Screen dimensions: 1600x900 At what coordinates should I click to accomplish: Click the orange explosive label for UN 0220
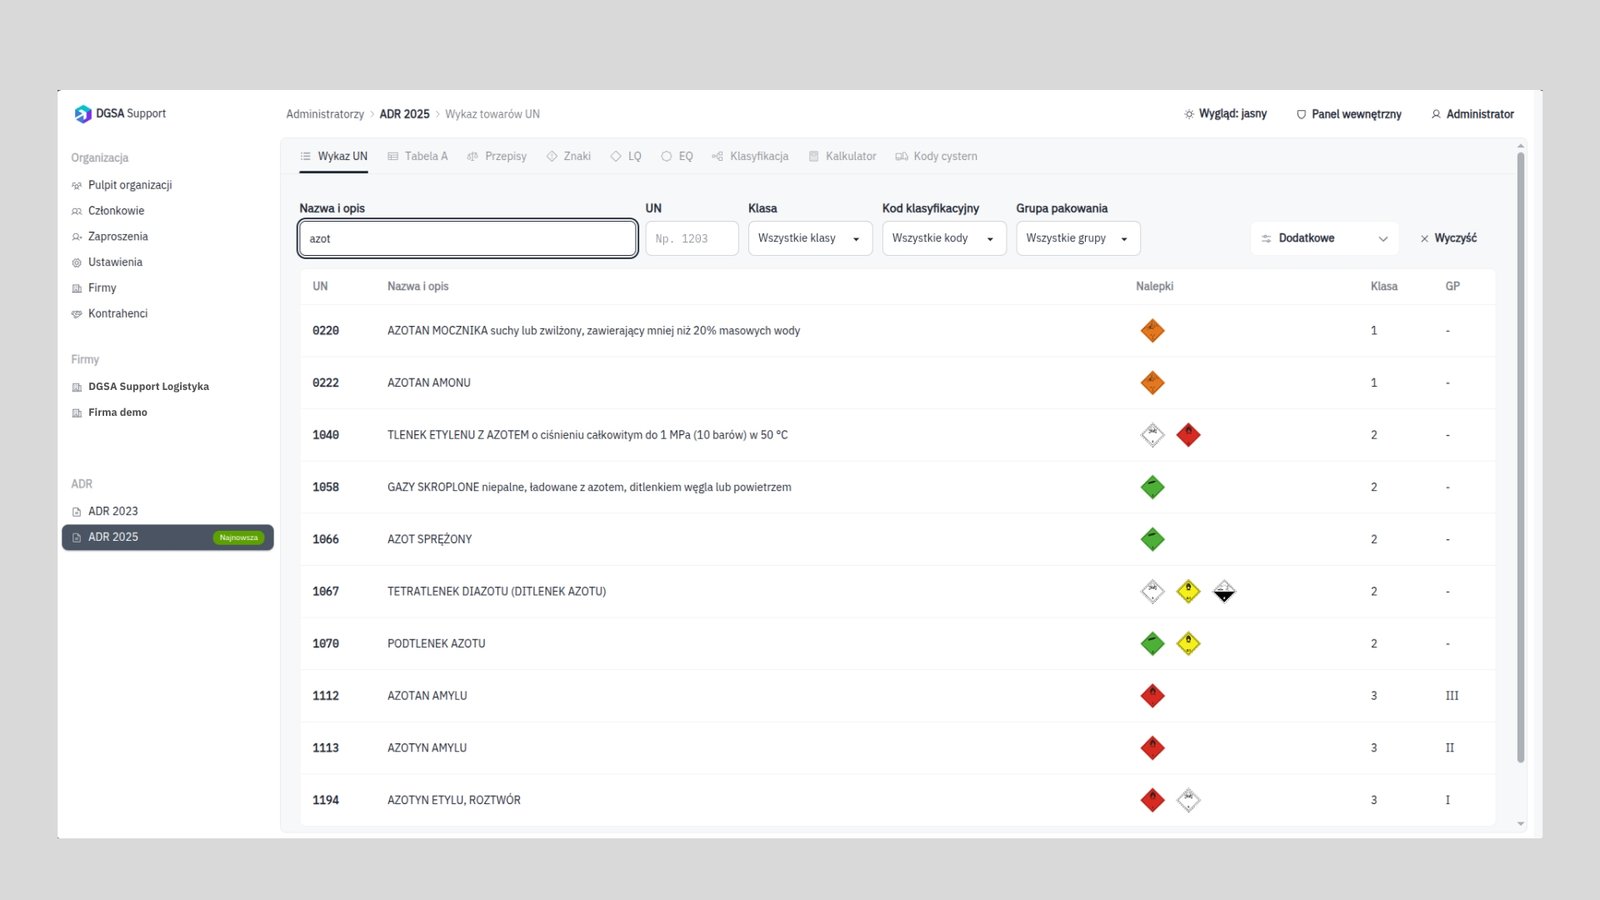click(x=1152, y=331)
